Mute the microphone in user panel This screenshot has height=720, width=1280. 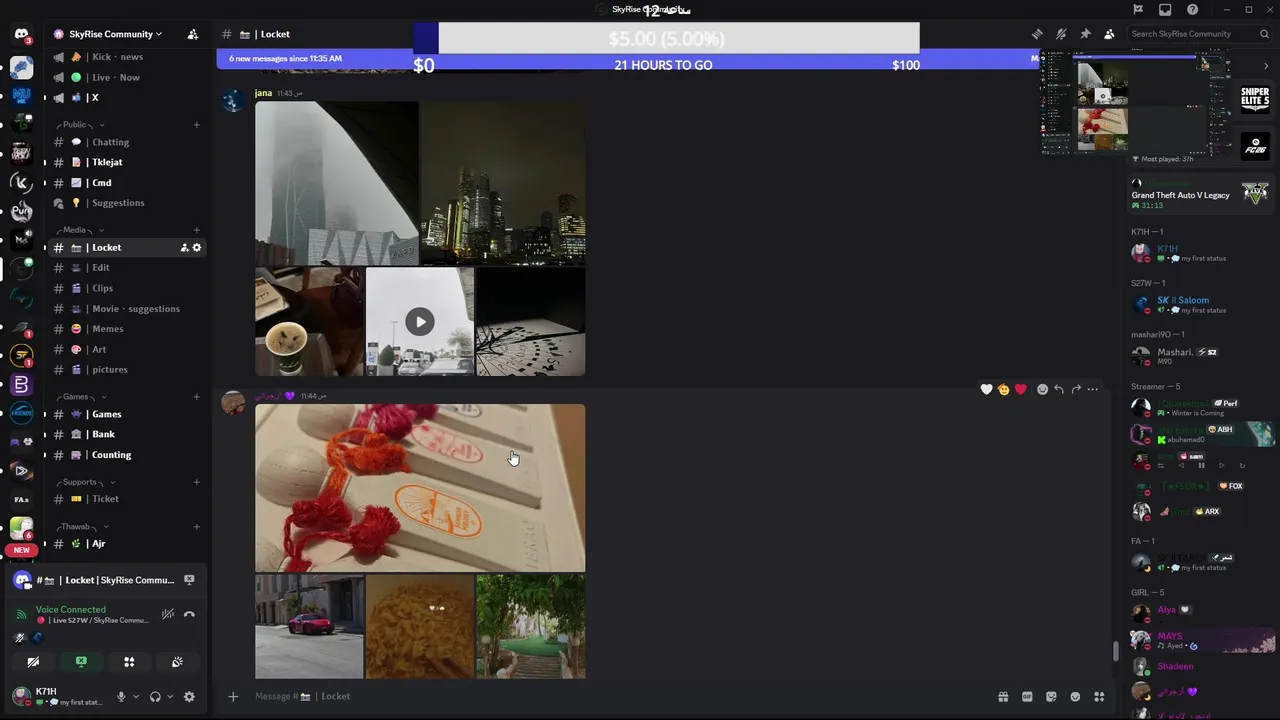point(121,697)
